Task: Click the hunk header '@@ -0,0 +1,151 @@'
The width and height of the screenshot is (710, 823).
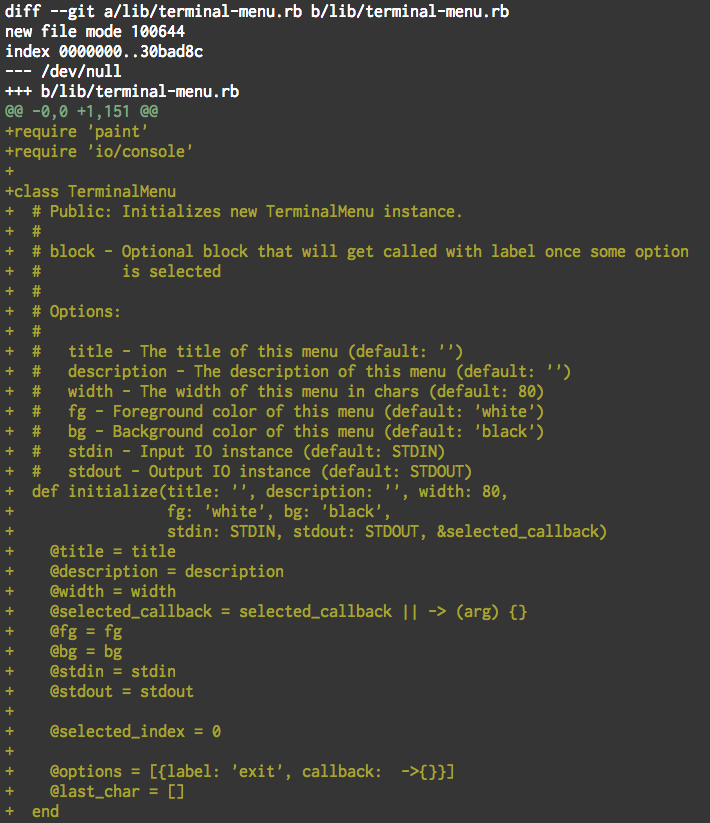Action: pyautogui.click(x=81, y=111)
